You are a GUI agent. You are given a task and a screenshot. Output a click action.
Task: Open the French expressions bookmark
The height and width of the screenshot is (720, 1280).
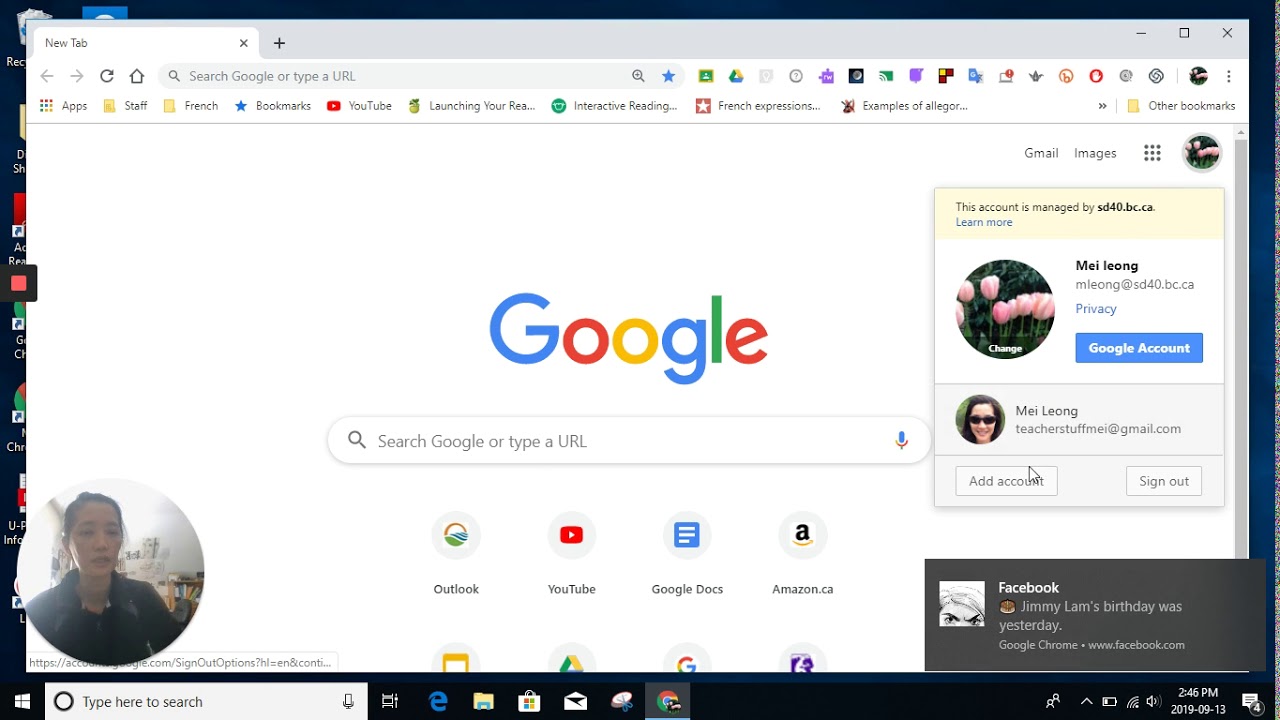point(758,105)
